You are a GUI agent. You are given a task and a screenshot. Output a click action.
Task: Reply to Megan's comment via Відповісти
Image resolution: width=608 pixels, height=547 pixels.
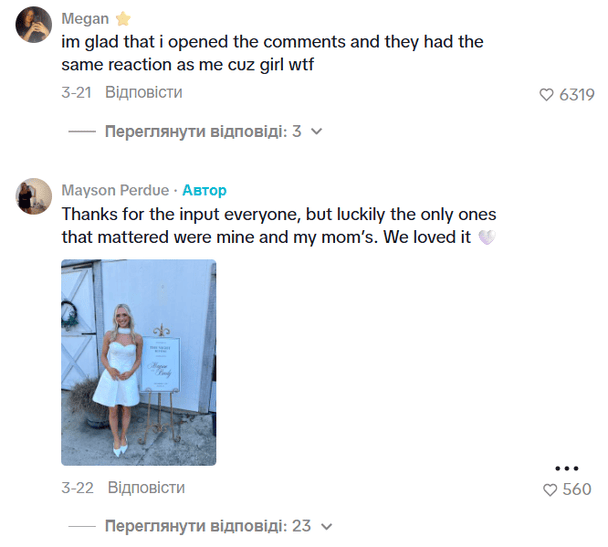click(x=144, y=93)
